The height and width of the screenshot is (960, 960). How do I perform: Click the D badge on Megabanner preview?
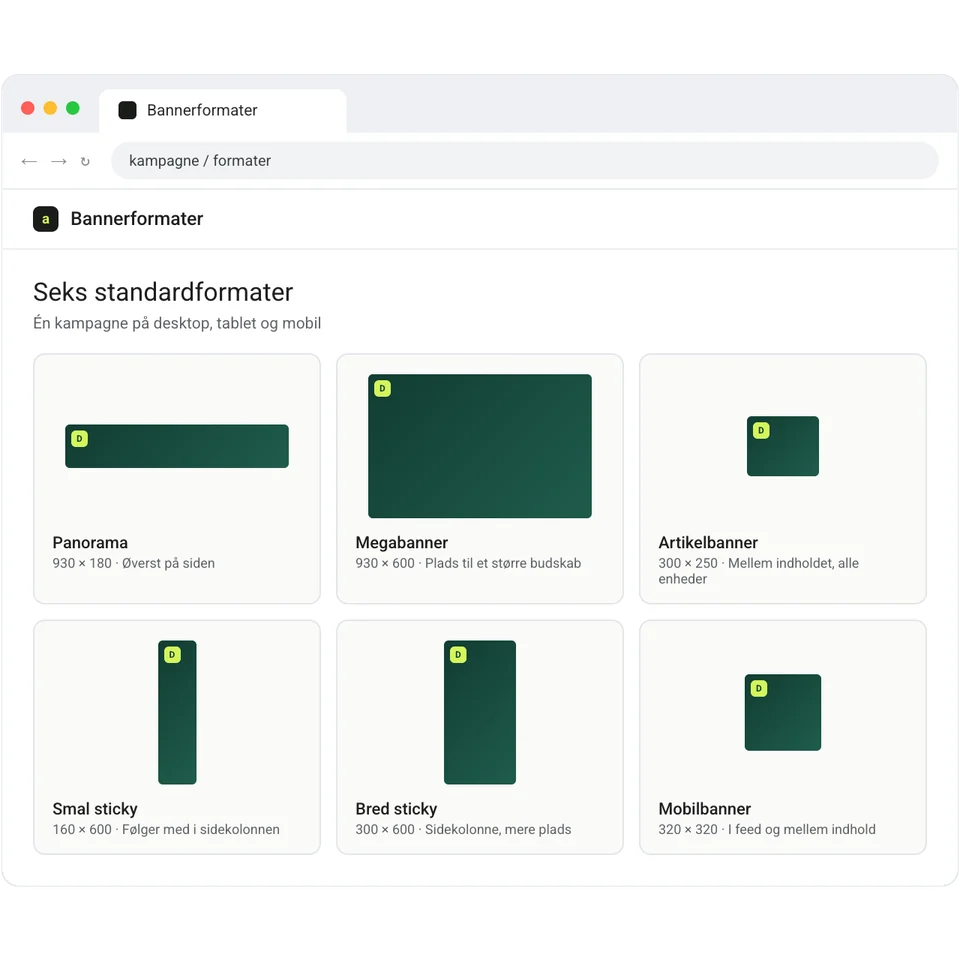pyautogui.click(x=383, y=388)
